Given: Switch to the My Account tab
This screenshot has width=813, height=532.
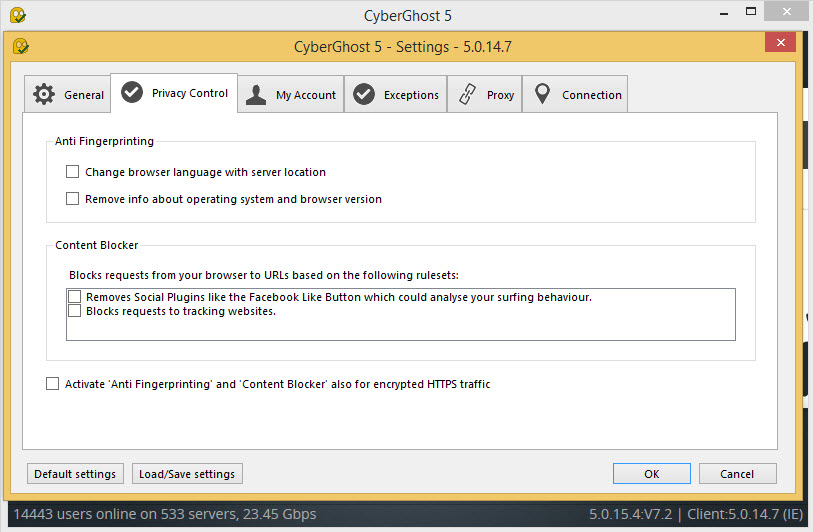Looking at the screenshot, I should point(291,95).
